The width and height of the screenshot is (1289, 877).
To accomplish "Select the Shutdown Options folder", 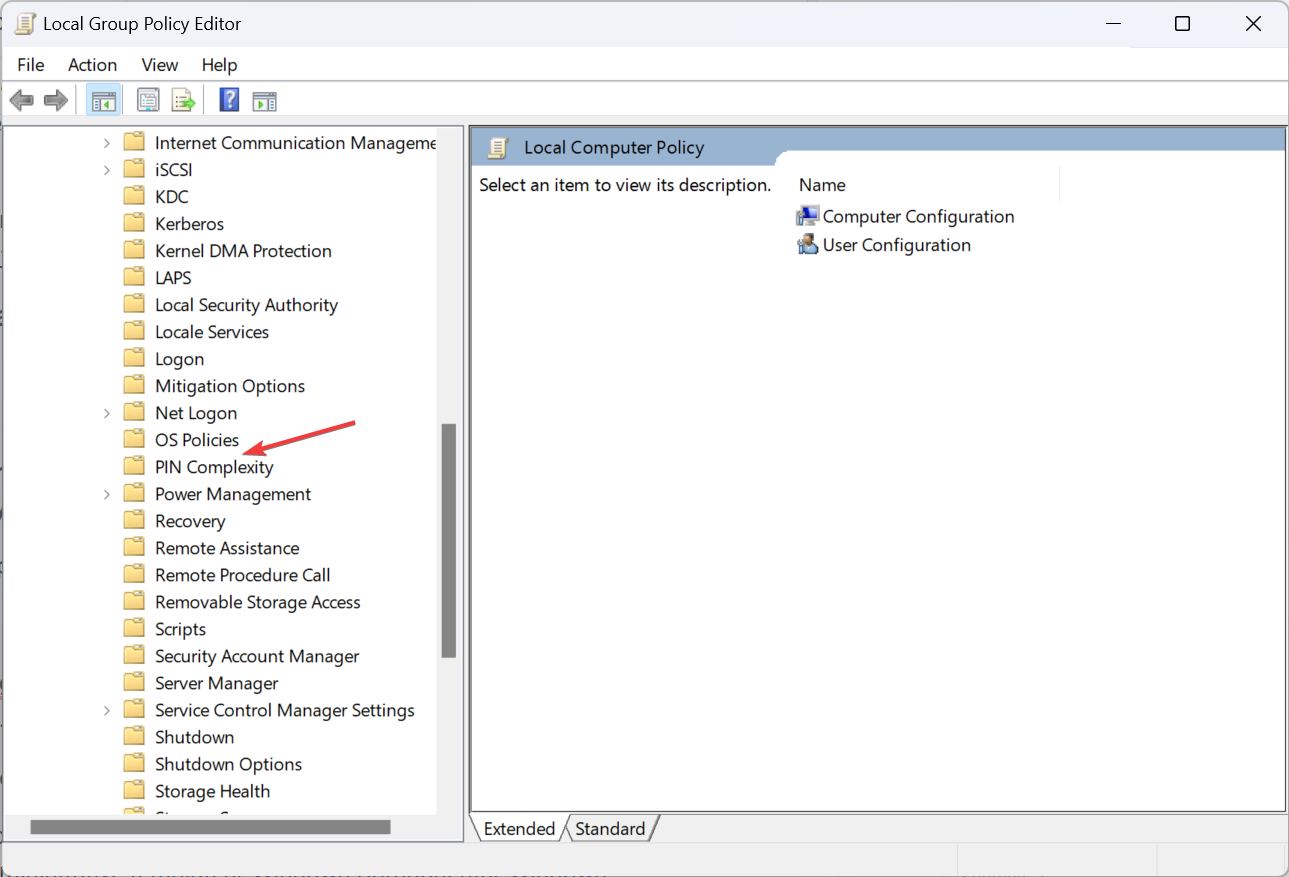I will point(228,763).
